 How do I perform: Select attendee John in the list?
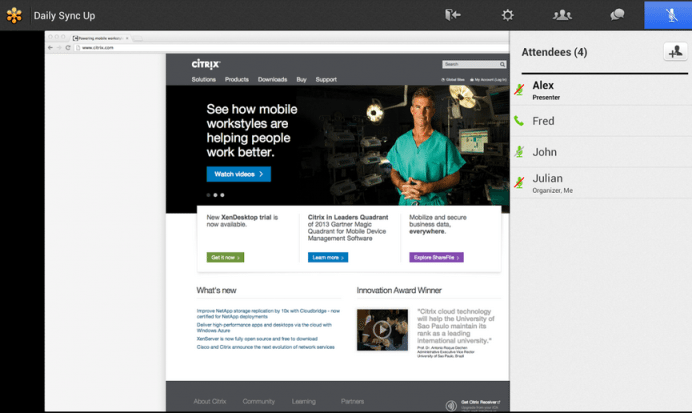click(601, 152)
